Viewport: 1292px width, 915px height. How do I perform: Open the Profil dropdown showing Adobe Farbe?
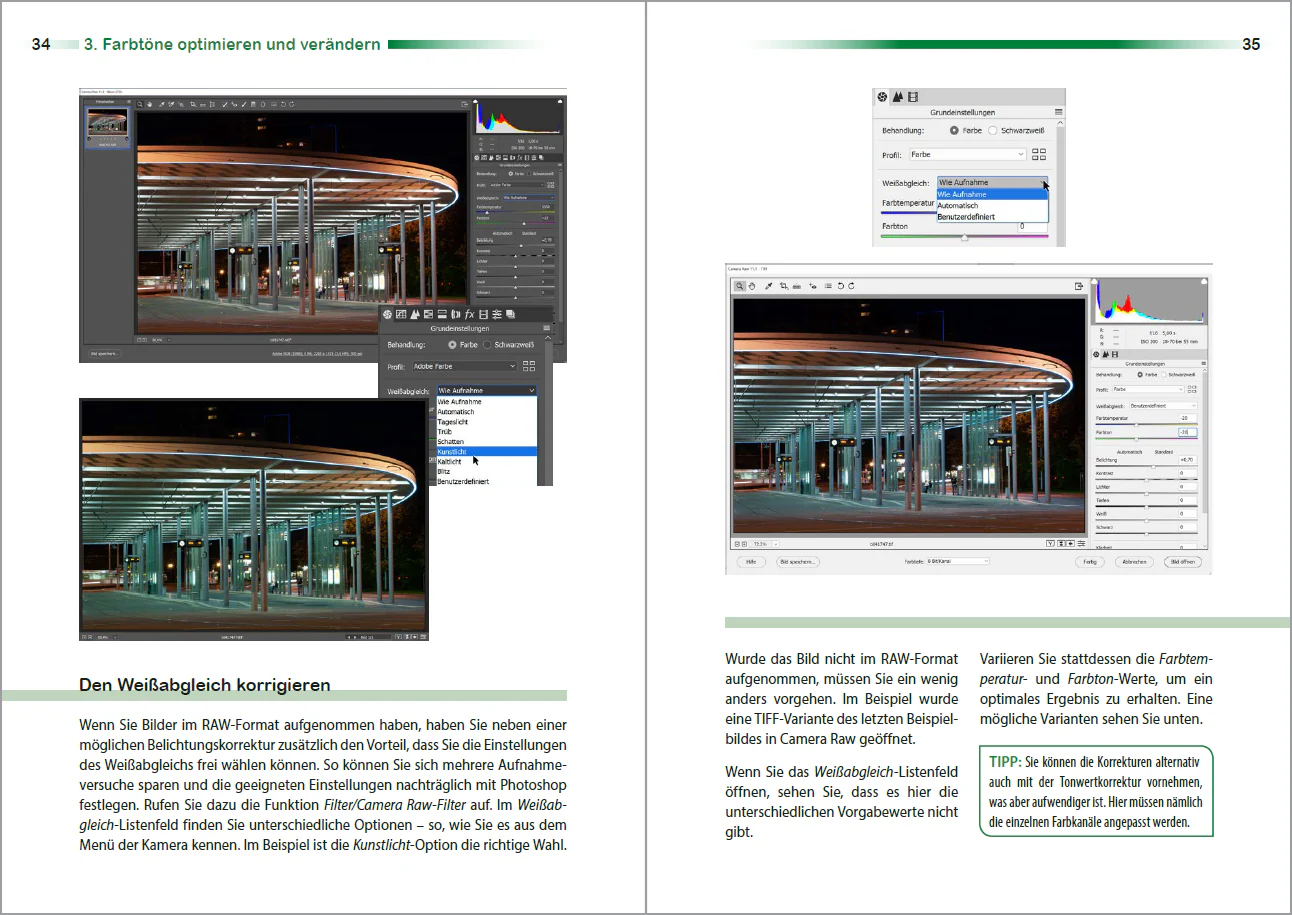pos(465,366)
